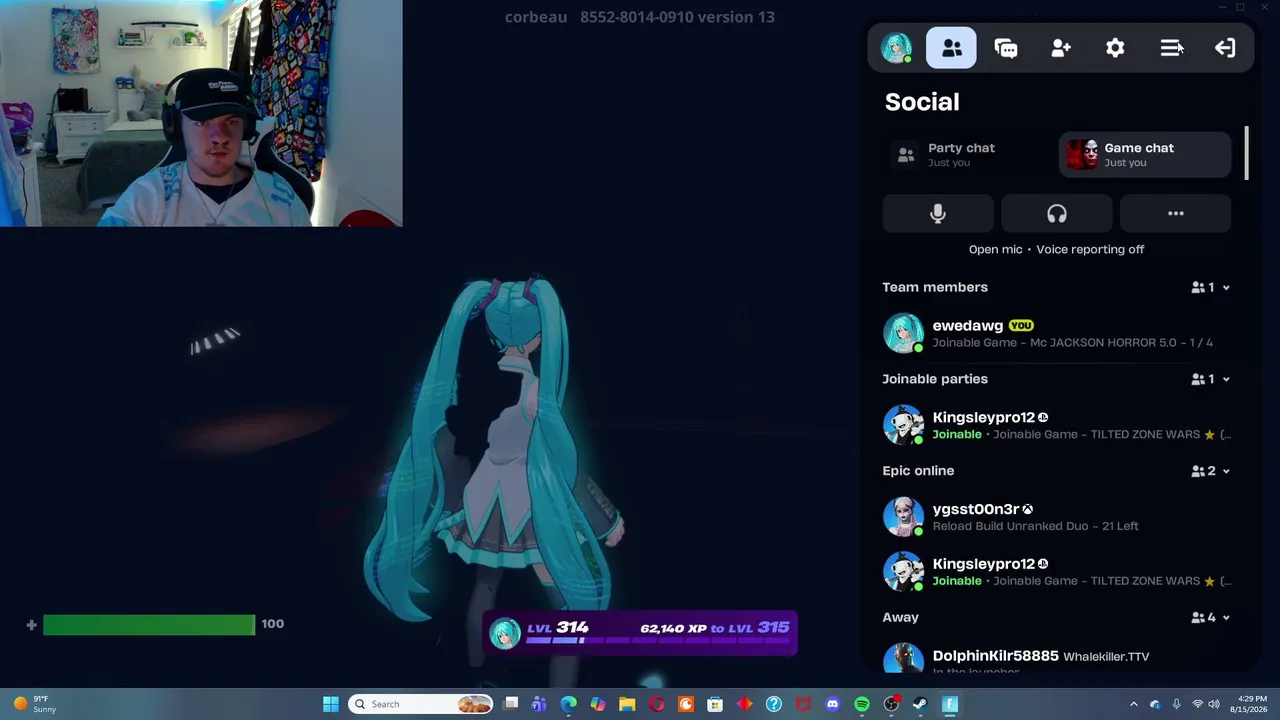
Task: Click the taskbar Search box
Action: click(421, 704)
